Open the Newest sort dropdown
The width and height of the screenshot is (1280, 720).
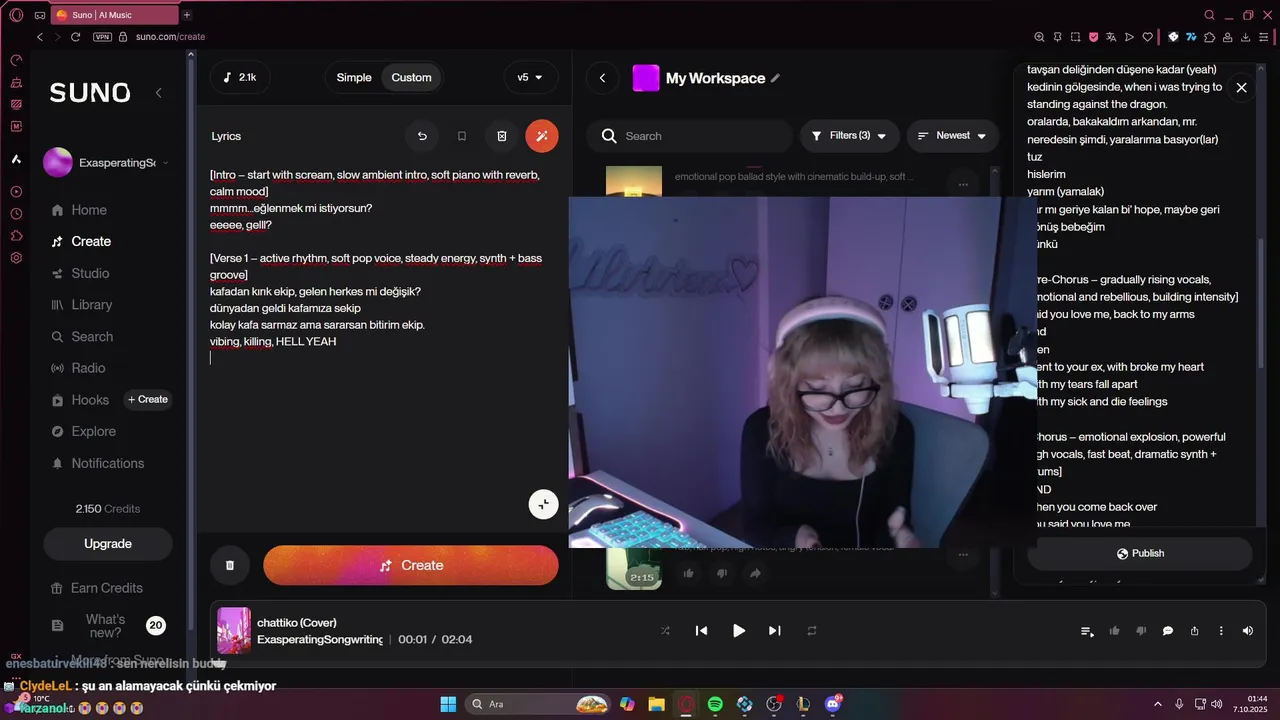click(953, 136)
